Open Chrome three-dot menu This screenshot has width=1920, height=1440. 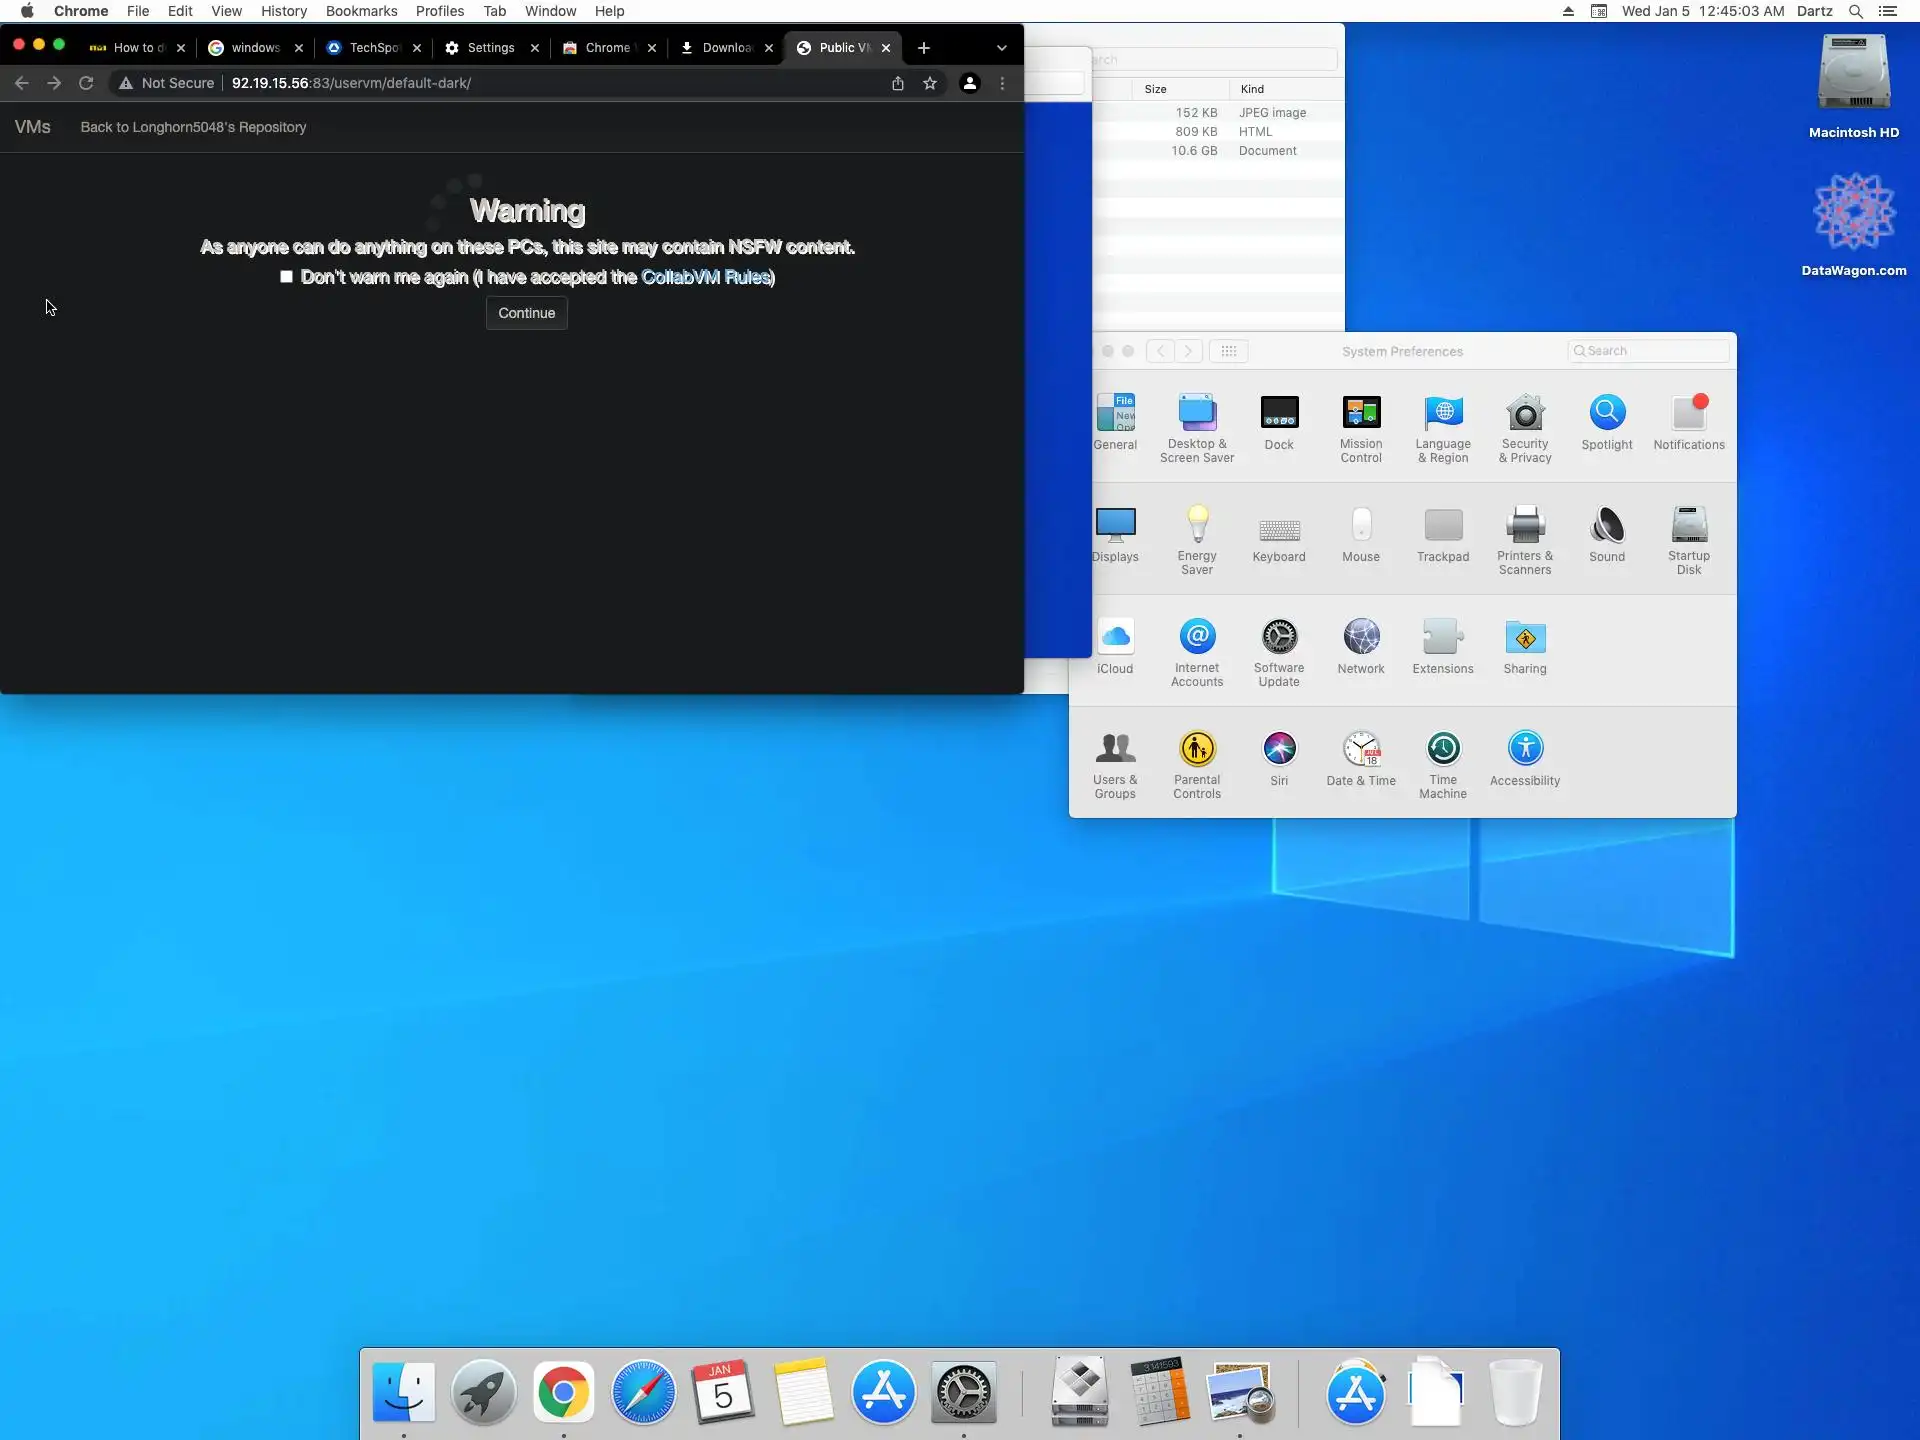(1002, 83)
